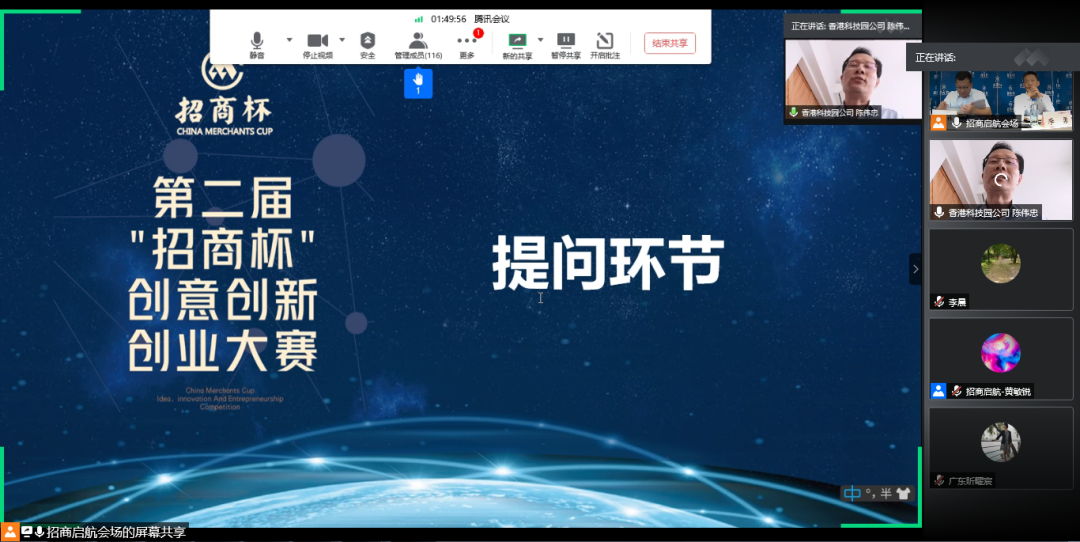1080x542 pixels.
Task: Start a 新的共享 new share
Action: point(517,45)
